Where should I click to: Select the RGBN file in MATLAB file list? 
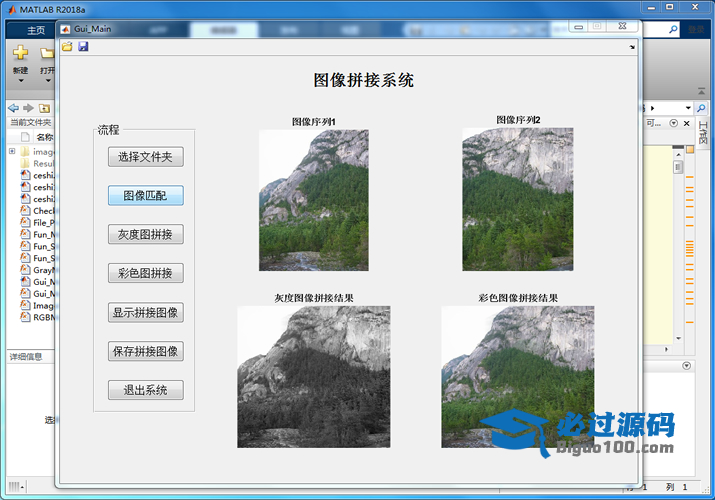tap(38, 317)
